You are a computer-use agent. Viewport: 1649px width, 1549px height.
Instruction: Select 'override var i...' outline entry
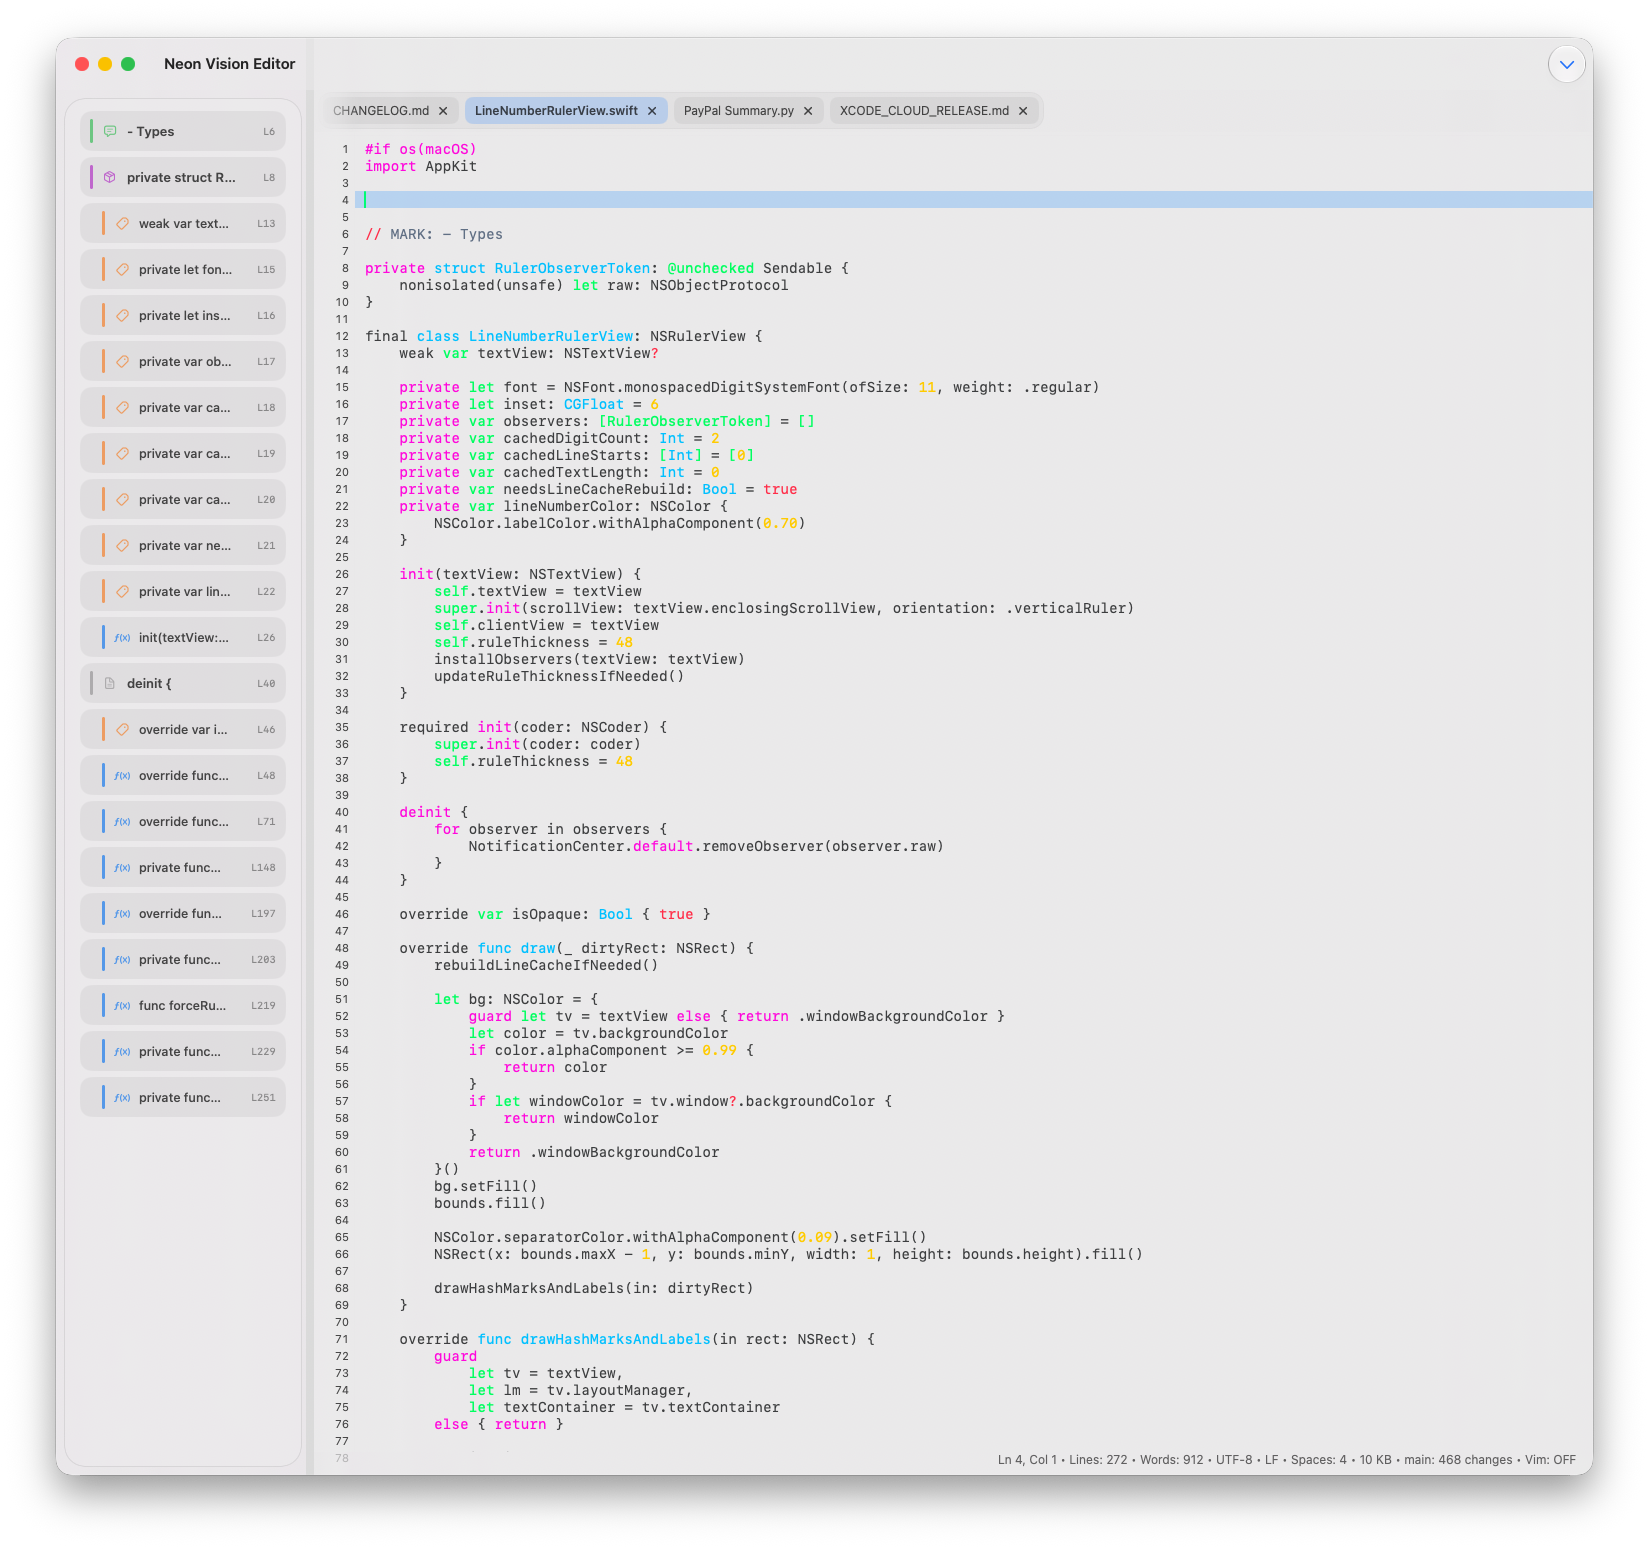coord(183,729)
